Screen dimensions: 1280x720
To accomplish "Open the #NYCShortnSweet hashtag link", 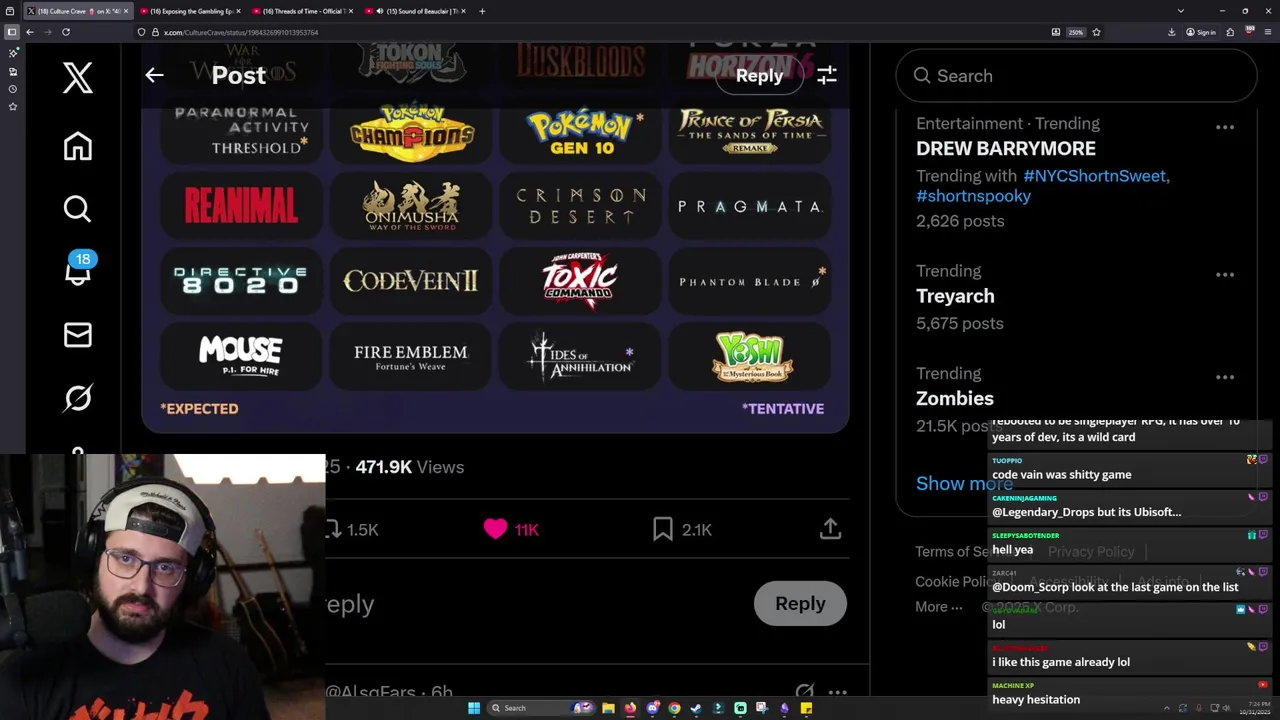I will click(1094, 175).
